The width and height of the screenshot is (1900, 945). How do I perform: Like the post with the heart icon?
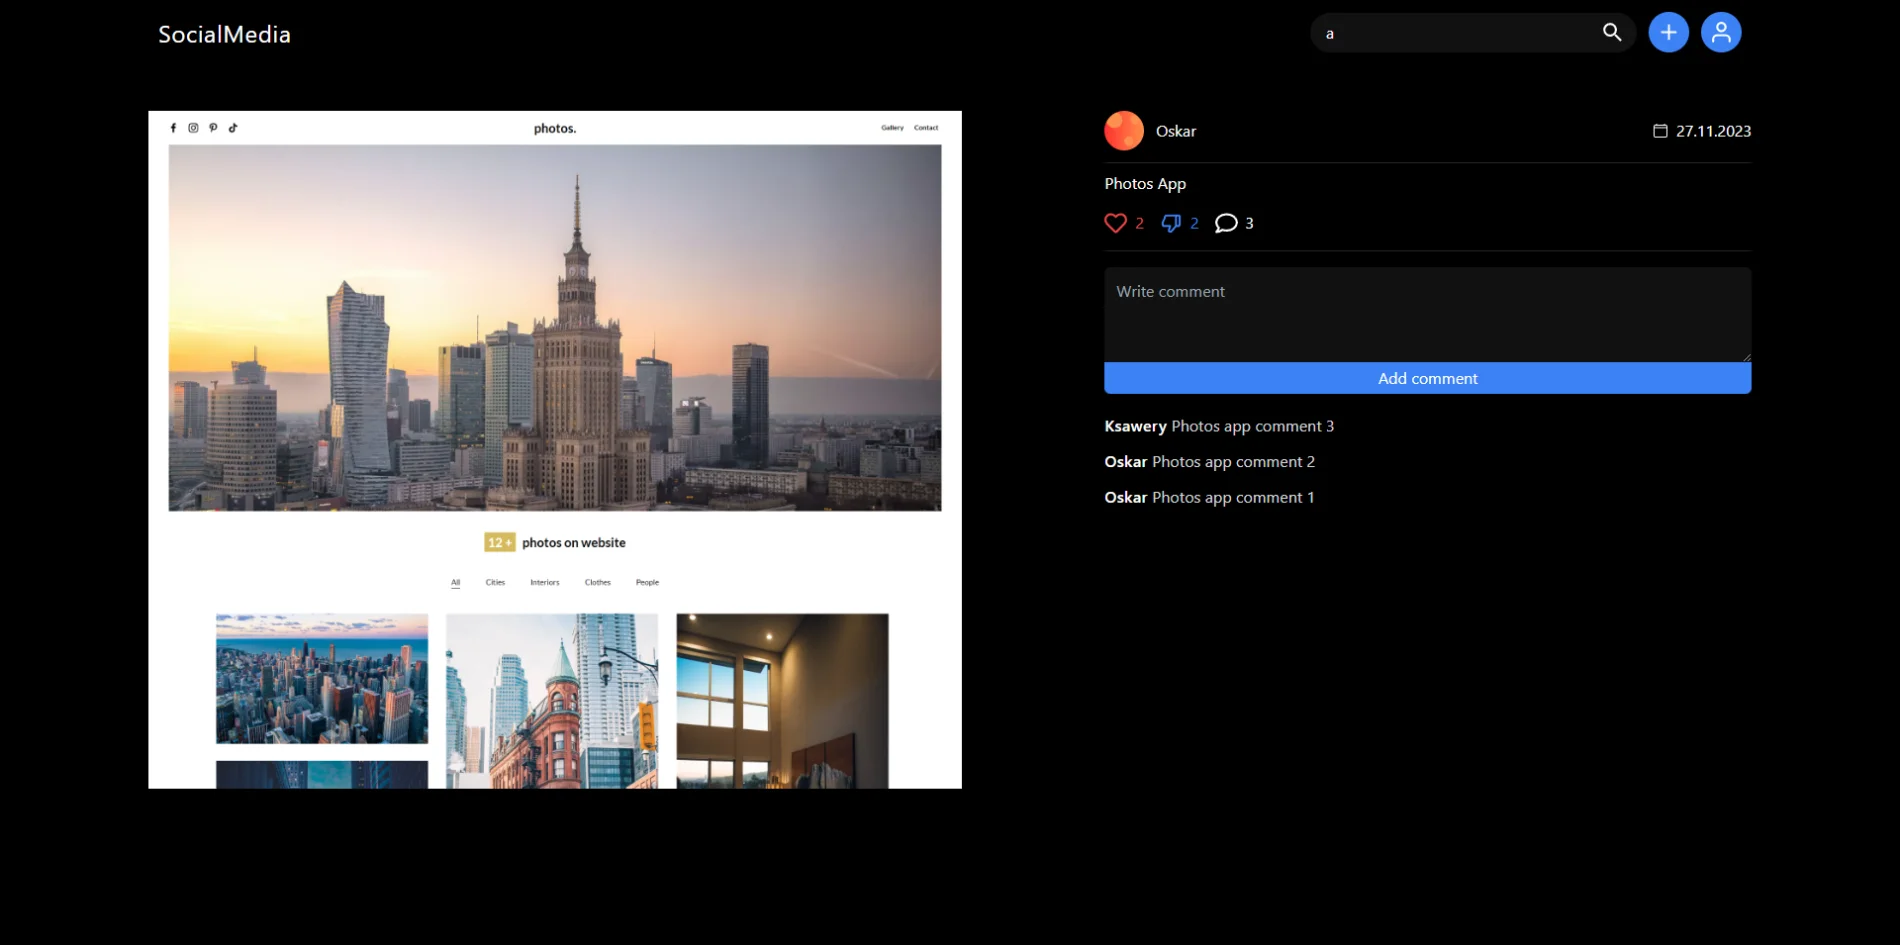pos(1115,223)
